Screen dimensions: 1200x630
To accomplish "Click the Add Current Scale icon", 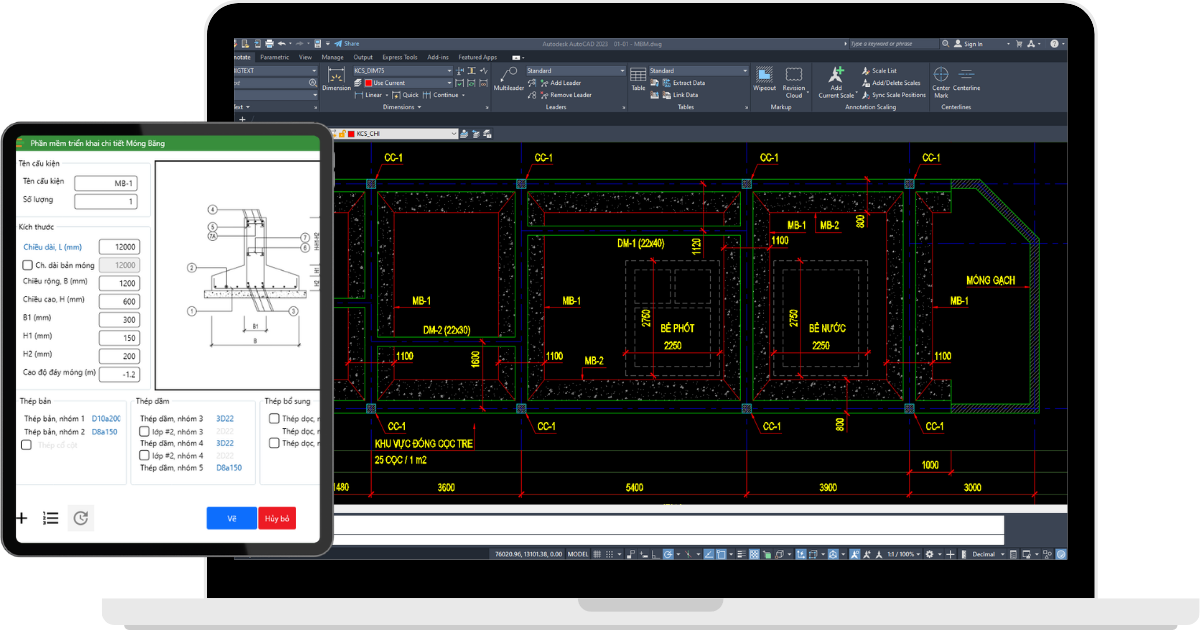I will (x=836, y=77).
